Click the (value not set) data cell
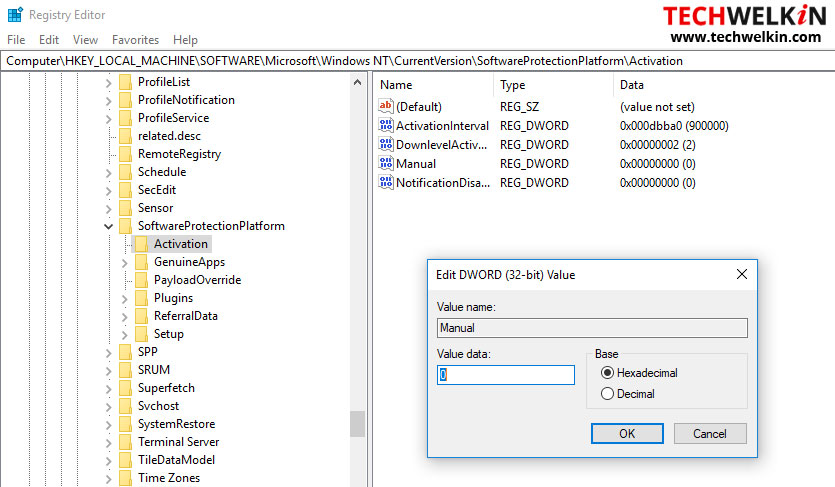 [x=657, y=106]
